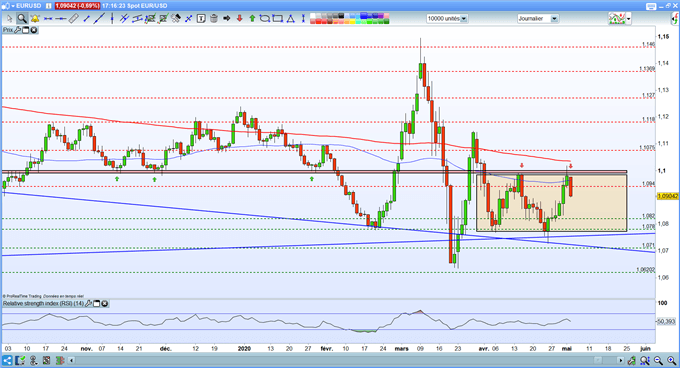680x368 pixels.
Task: Click the RSI value 50,393 label
Action: tap(667, 322)
